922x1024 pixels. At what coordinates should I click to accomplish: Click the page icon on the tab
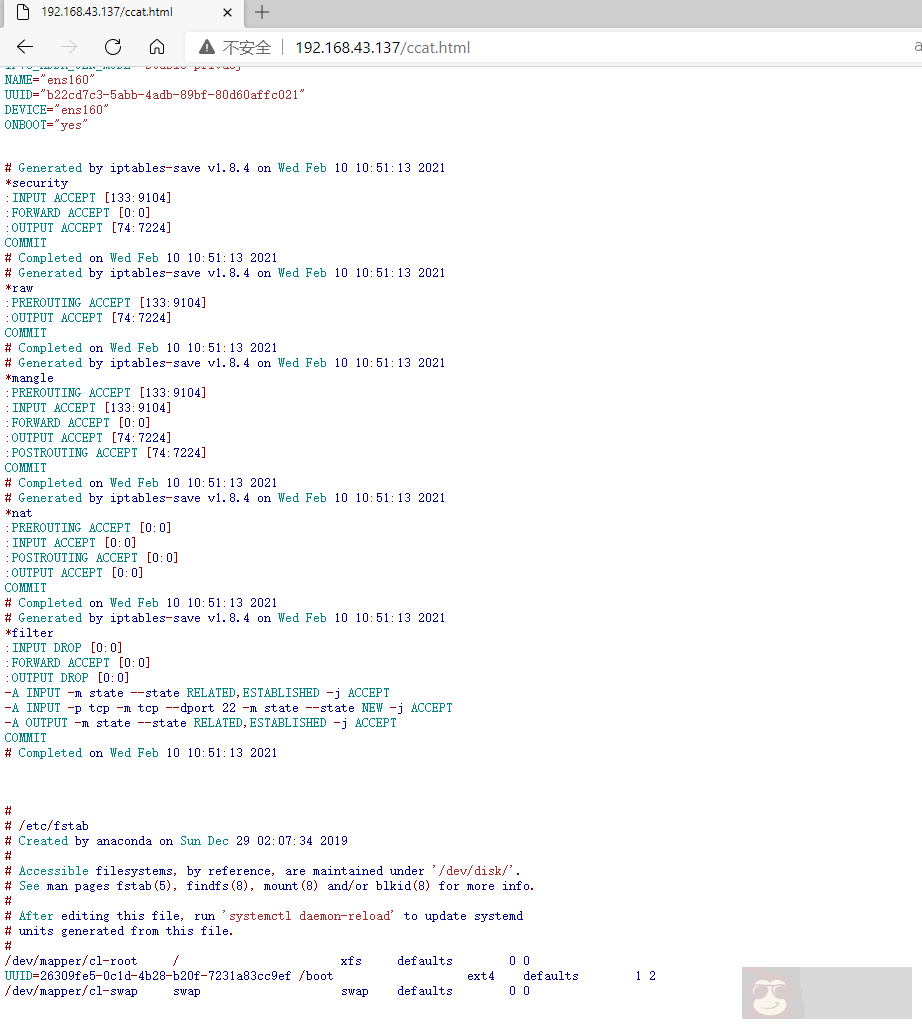pos(22,12)
